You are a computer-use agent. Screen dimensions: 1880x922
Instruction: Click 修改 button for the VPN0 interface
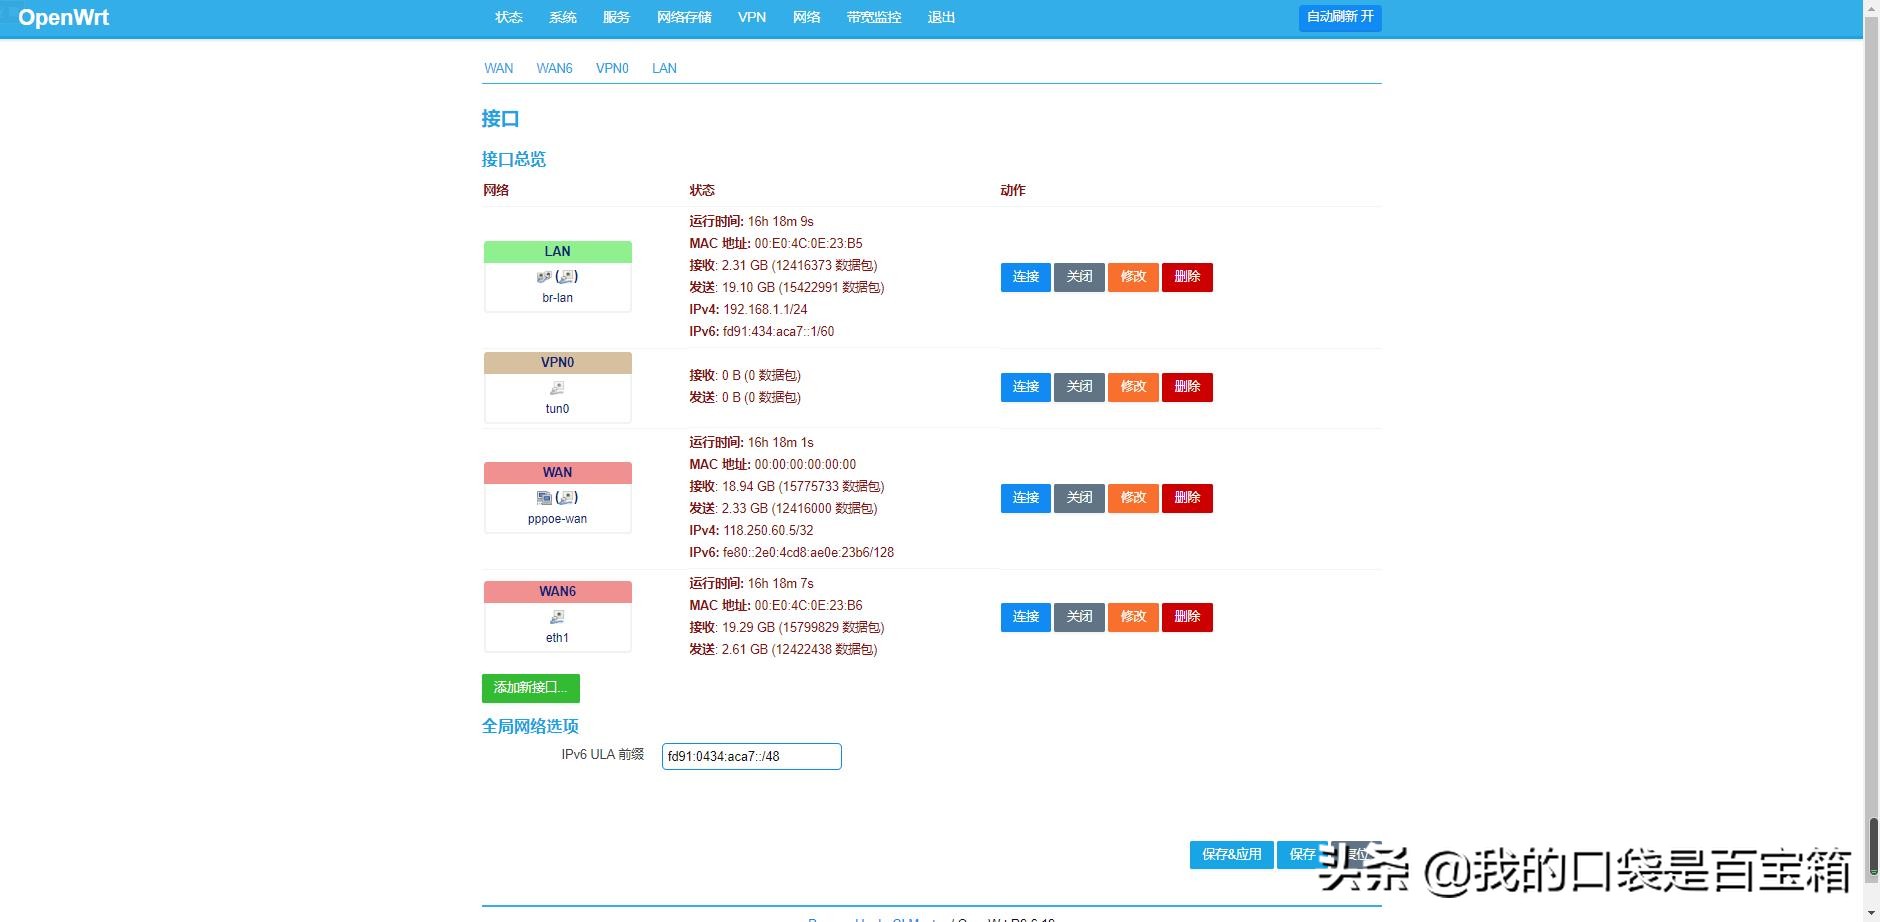pyautogui.click(x=1132, y=386)
